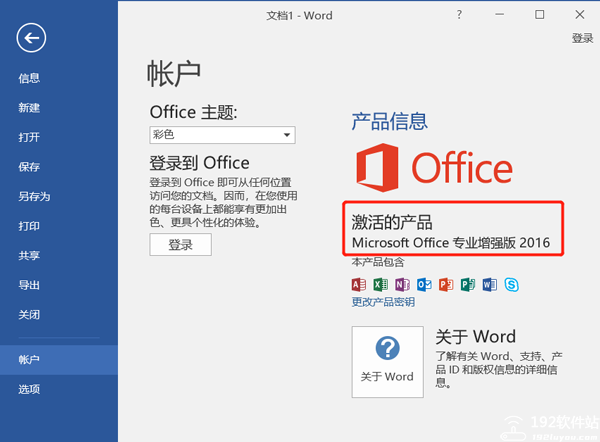Click the OneNote app icon

pos(403,285)
